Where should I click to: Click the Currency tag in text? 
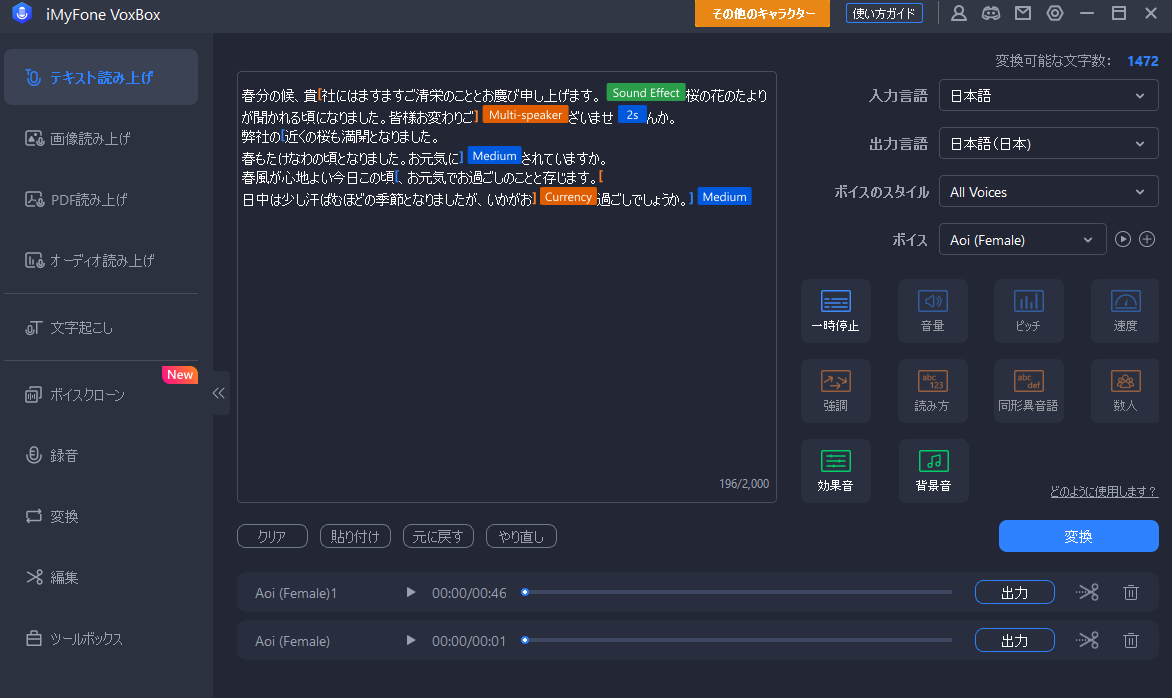coord(568,197)
